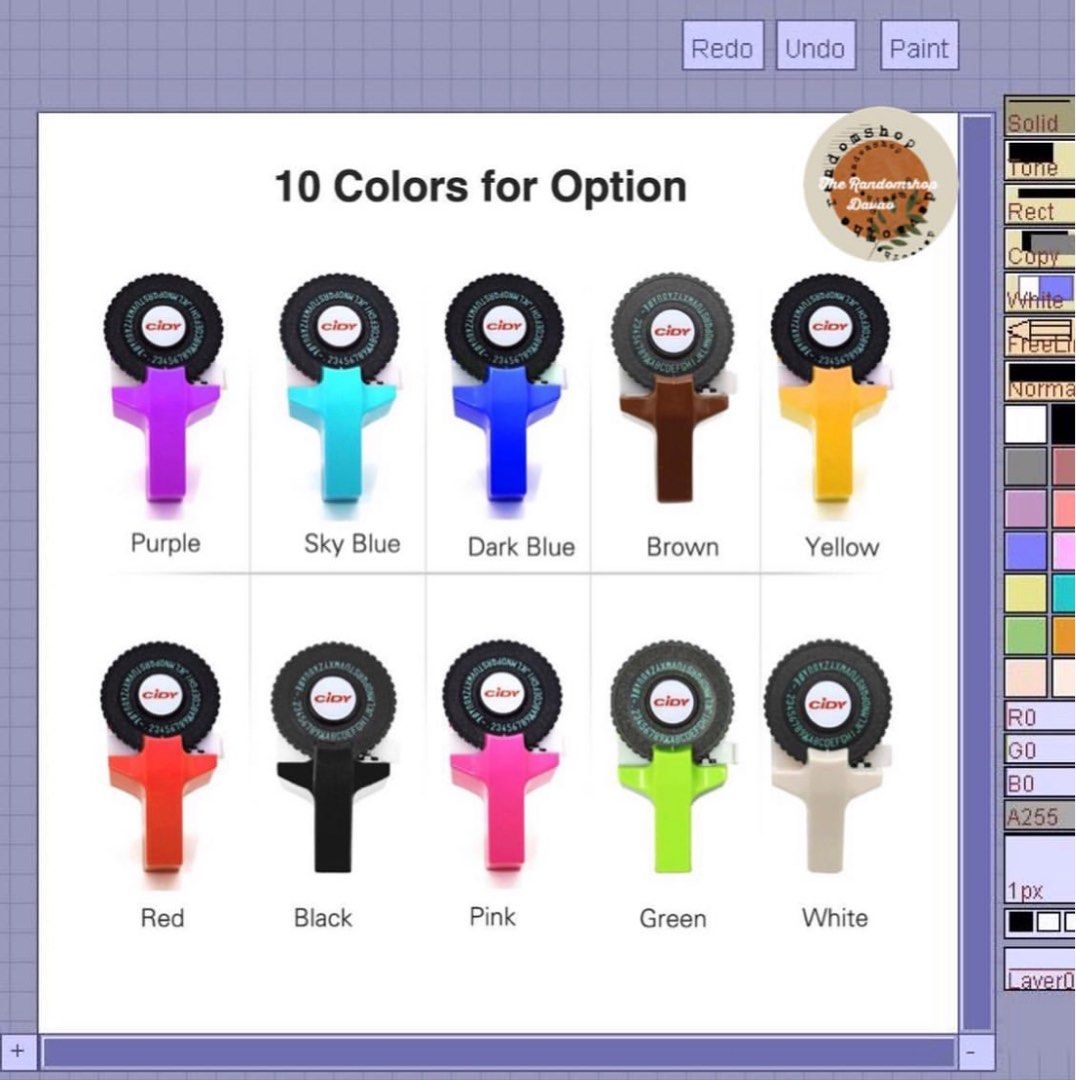Open the Layer0 layer selector

(1040, 970)
